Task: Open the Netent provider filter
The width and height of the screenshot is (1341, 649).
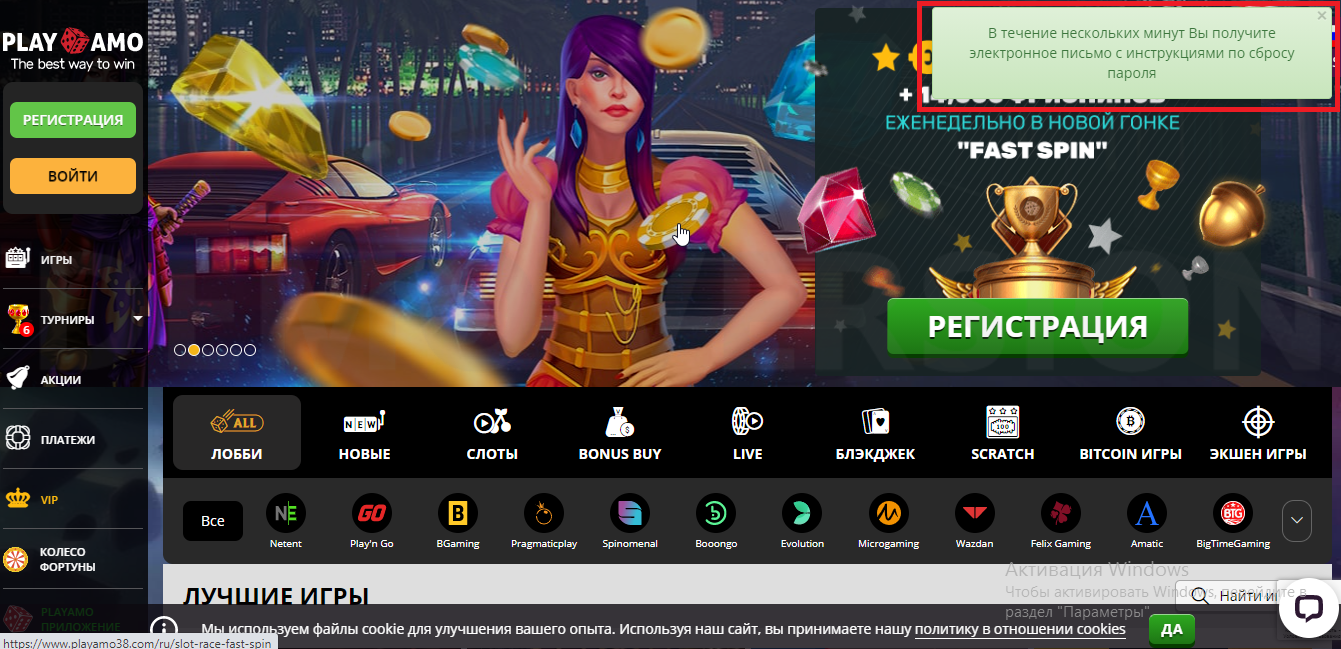Action: (x=285, y=522)
